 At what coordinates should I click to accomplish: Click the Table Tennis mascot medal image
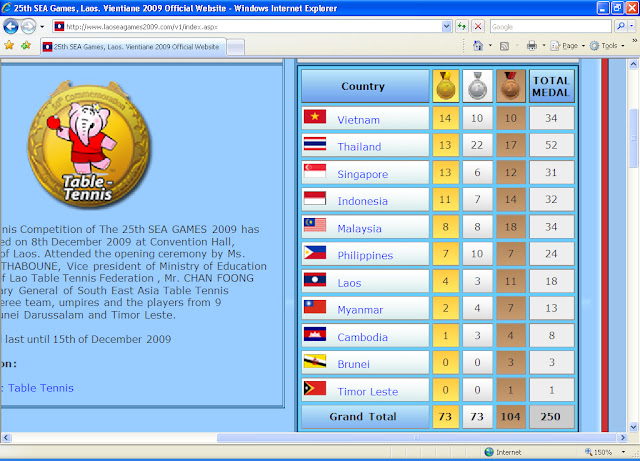pos(89,145)
